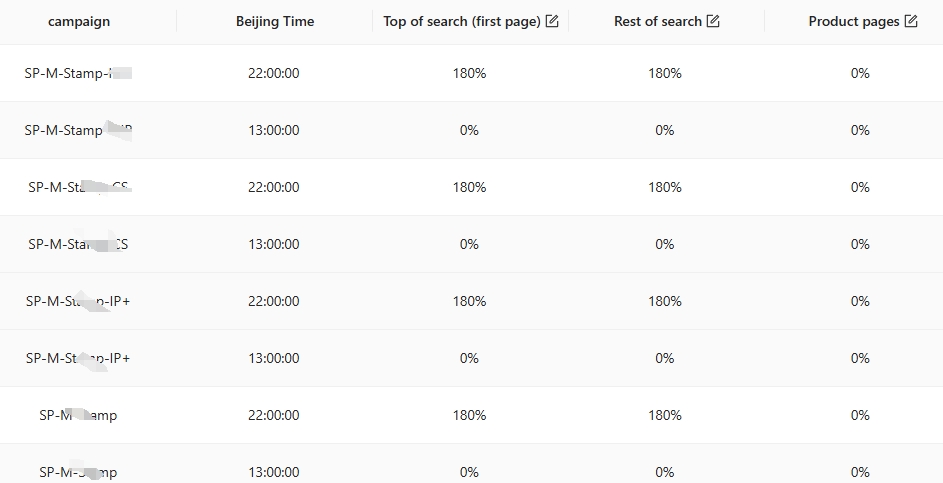Click Top of search (first page) header text
Screen dimensions: 943x483
pos(462,22)
